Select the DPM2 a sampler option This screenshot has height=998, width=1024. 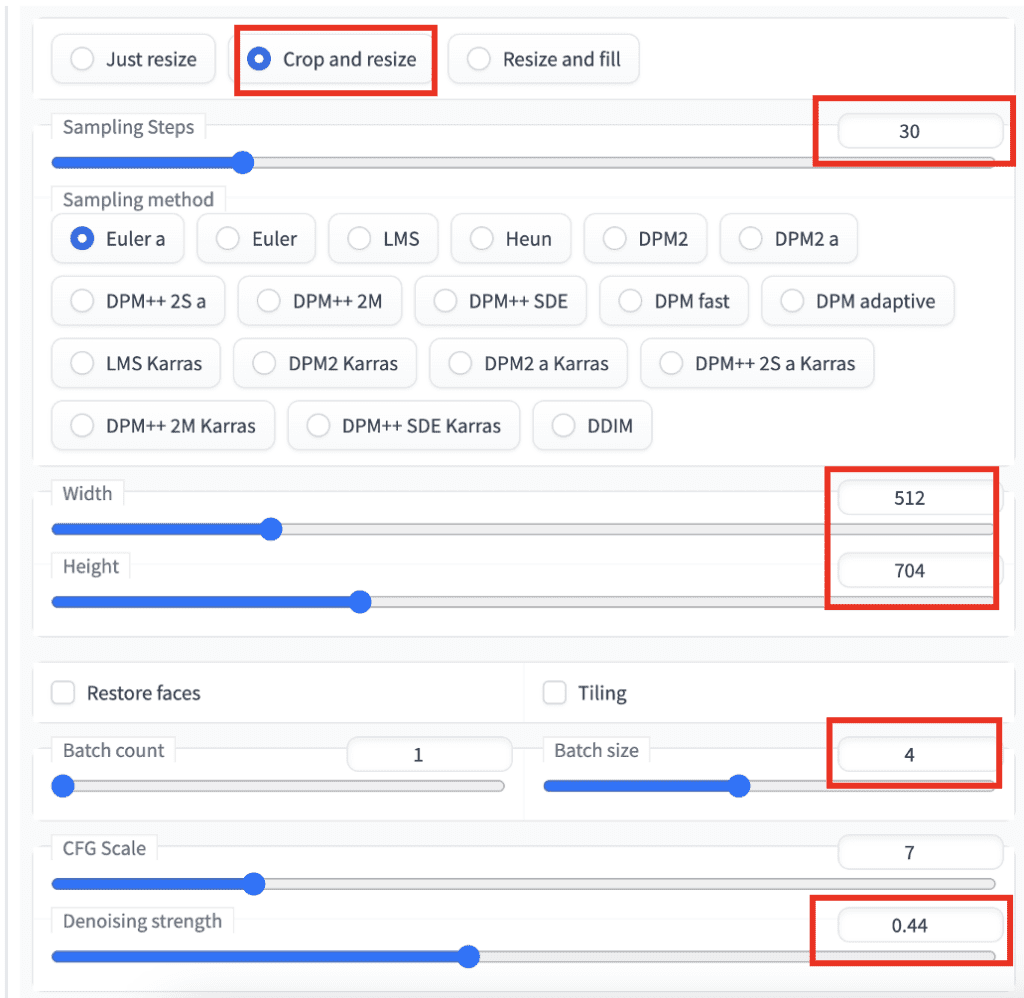788,238
